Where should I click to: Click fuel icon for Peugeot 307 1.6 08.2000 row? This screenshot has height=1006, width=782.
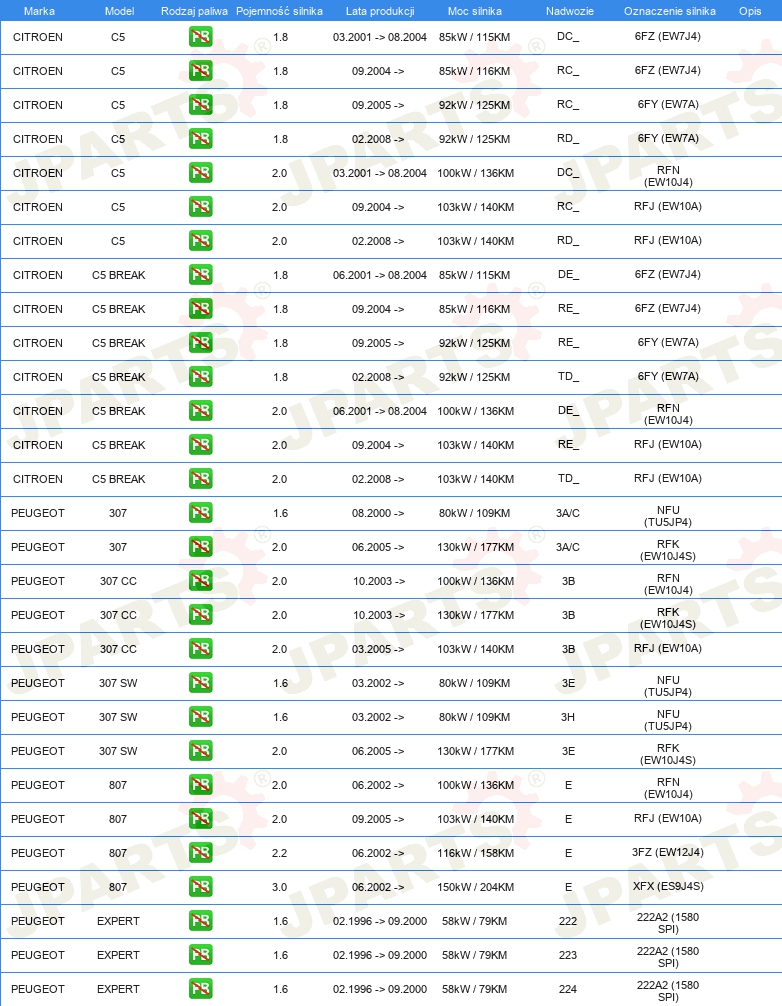201,513
